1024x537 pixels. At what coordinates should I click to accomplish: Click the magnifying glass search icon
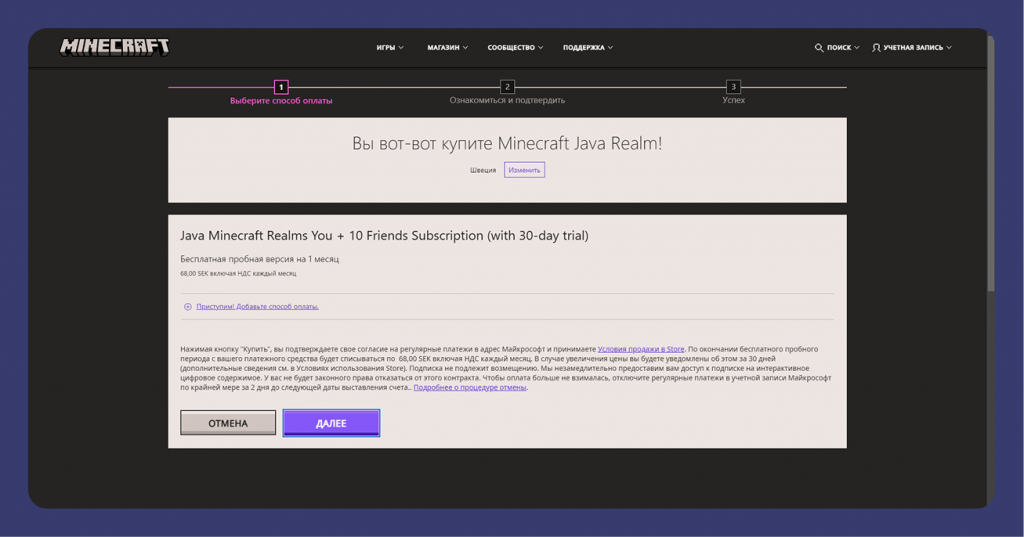tap(819, 47)
